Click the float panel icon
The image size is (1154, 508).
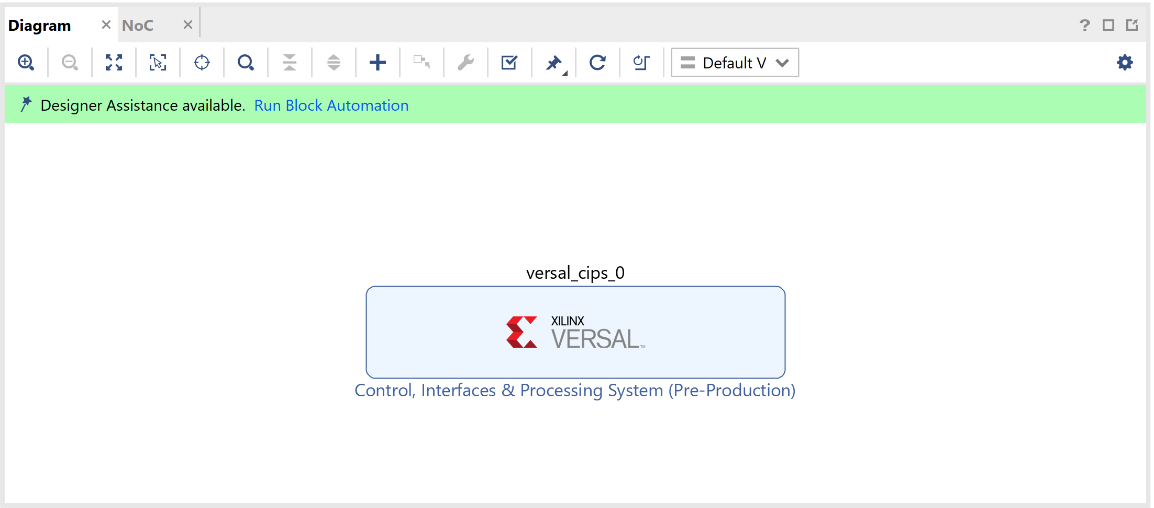coord(1132,25)
